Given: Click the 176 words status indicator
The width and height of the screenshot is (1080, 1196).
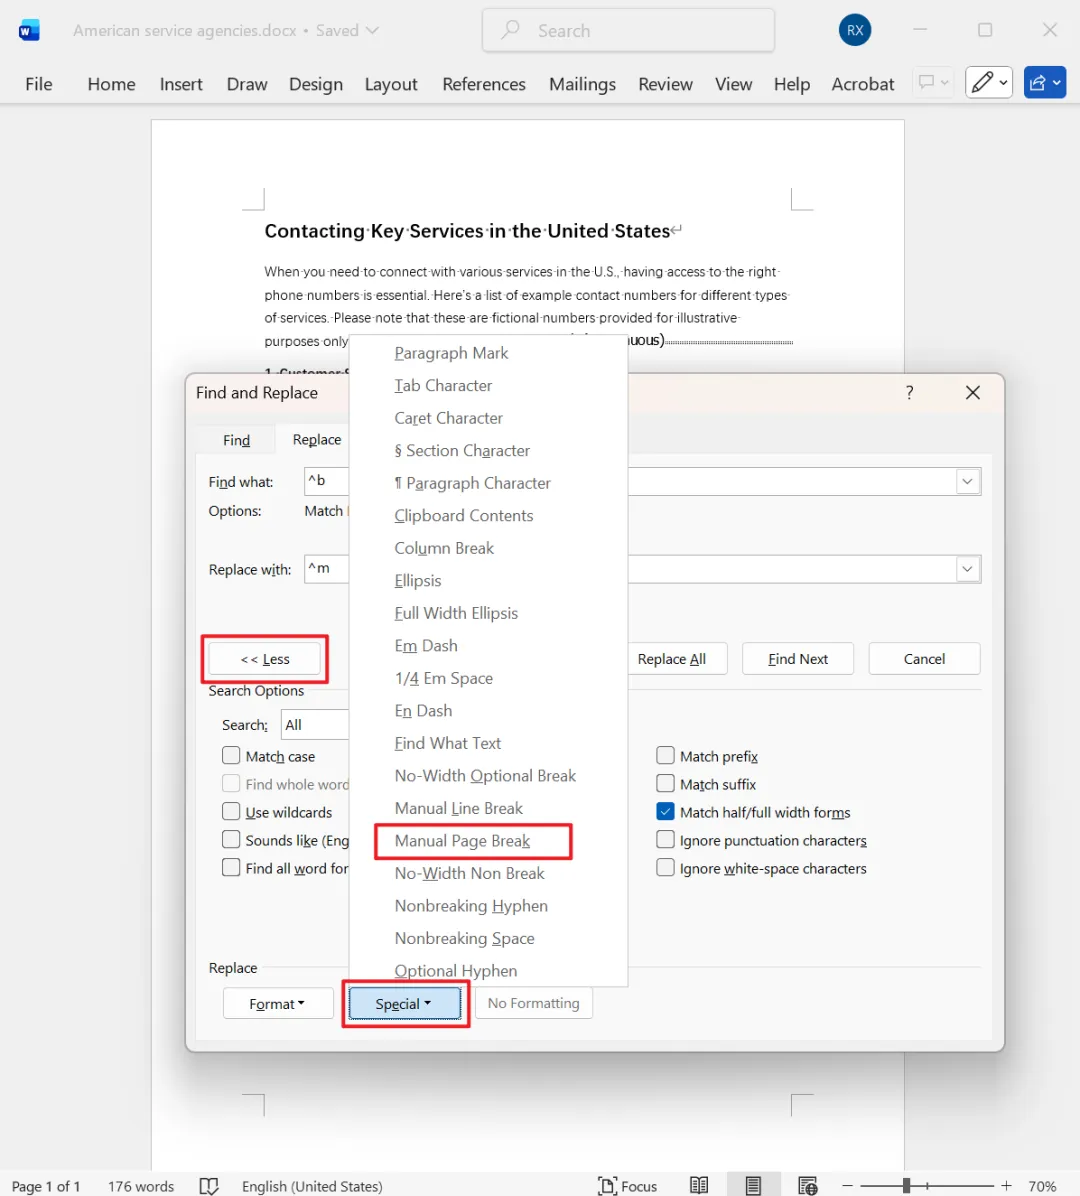Looking at the screenshot, I should click(141, 1186).
